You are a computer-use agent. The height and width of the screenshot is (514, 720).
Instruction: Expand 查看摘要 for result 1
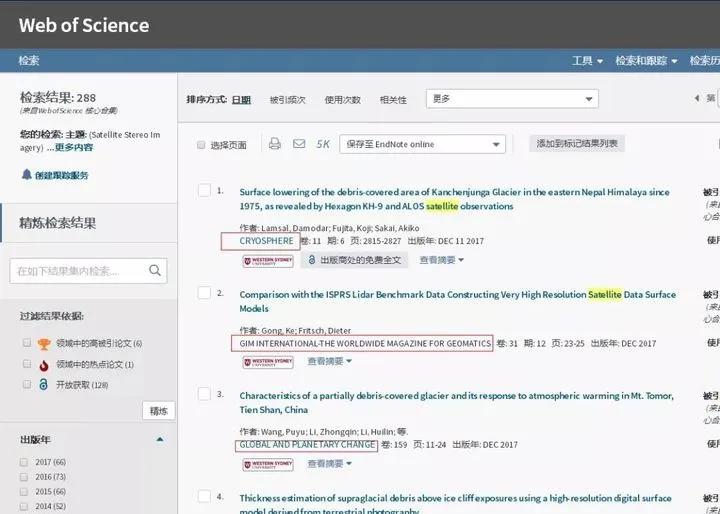point(442,260)
